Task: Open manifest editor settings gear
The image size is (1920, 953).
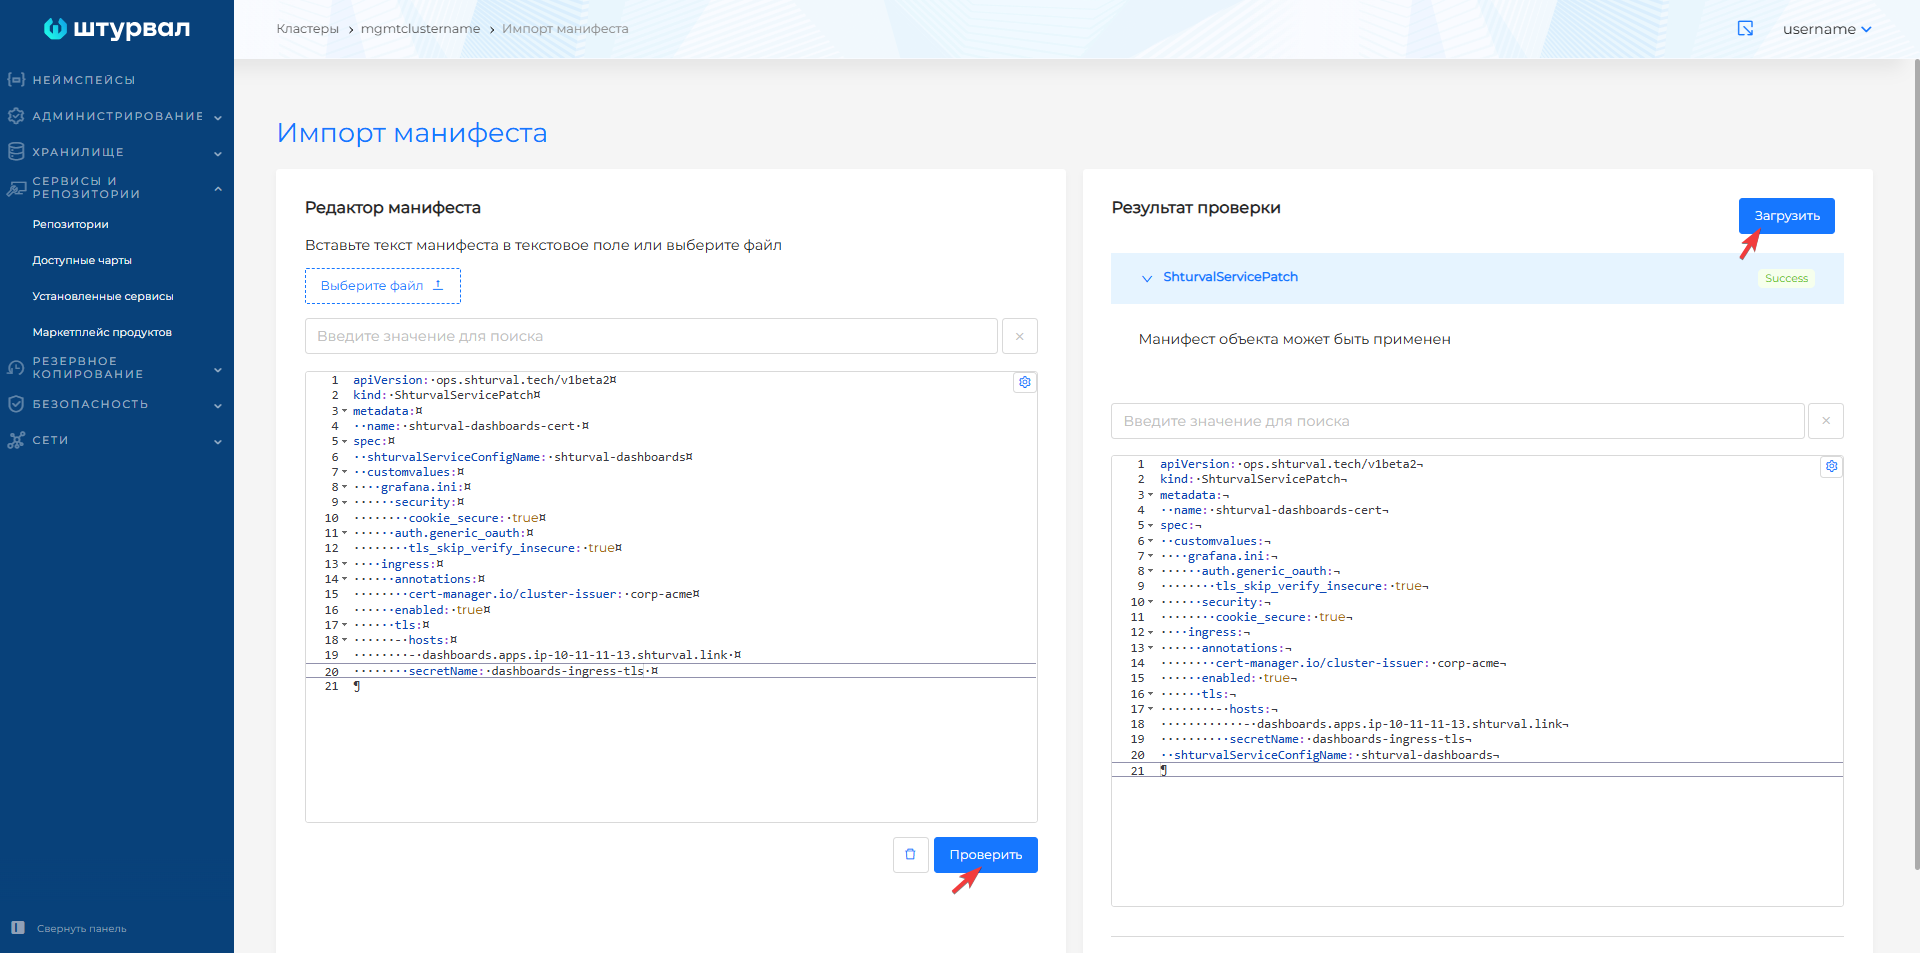Action: 1025,382
